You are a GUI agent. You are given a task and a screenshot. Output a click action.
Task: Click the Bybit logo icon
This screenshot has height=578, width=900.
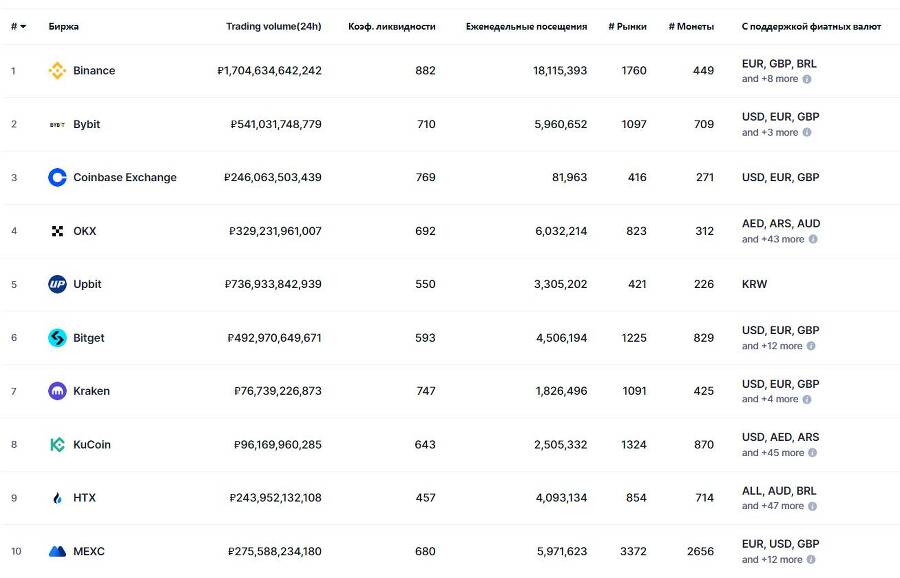(x=57, y=125)
